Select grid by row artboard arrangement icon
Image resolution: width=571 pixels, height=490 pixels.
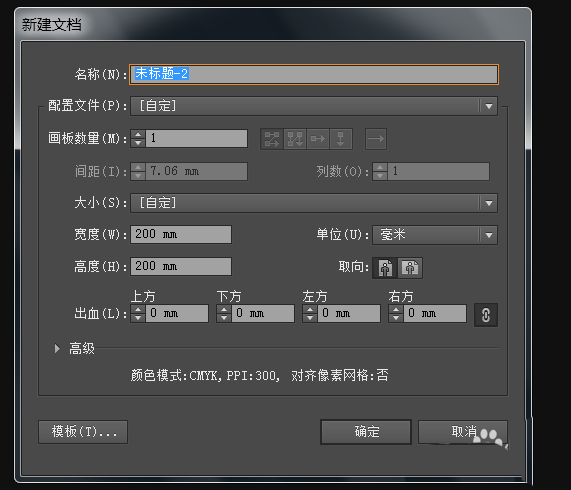tap(272, 139)
